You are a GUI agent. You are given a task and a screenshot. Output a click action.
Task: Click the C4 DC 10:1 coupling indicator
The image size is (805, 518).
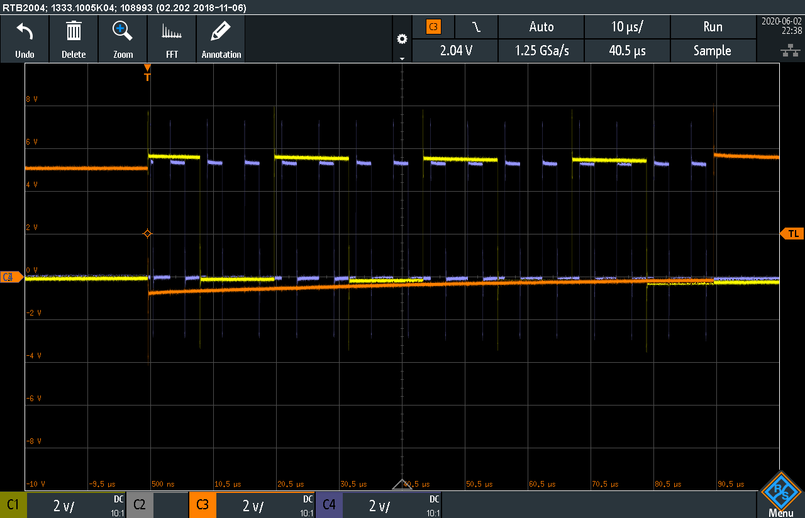433,506
